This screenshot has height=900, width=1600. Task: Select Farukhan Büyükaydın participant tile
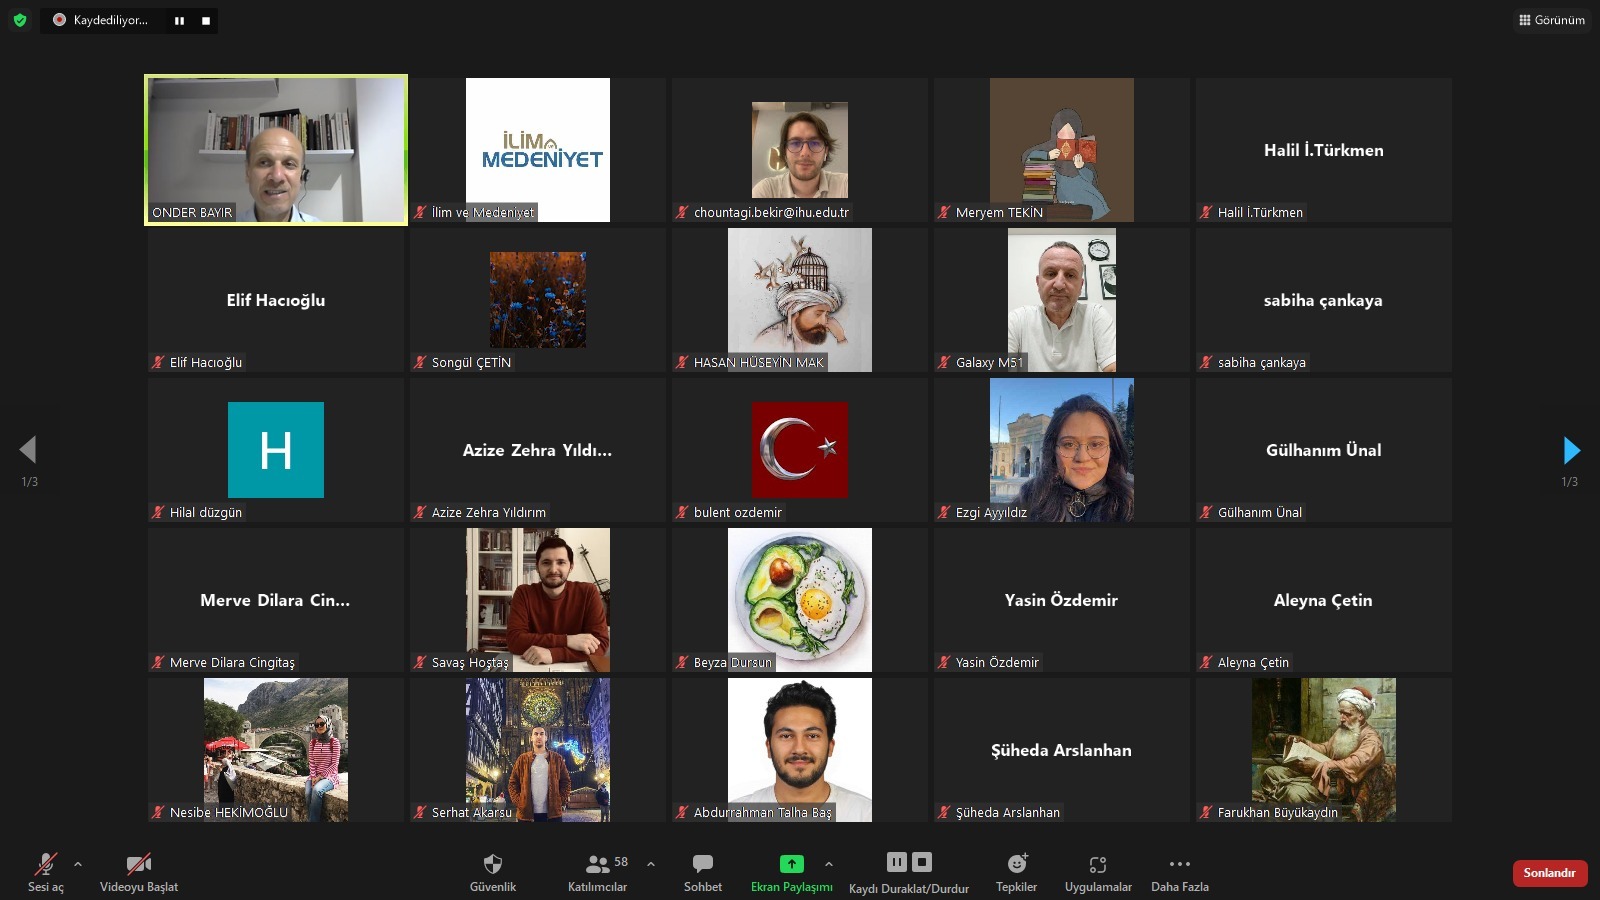[x=1324, y=750]
